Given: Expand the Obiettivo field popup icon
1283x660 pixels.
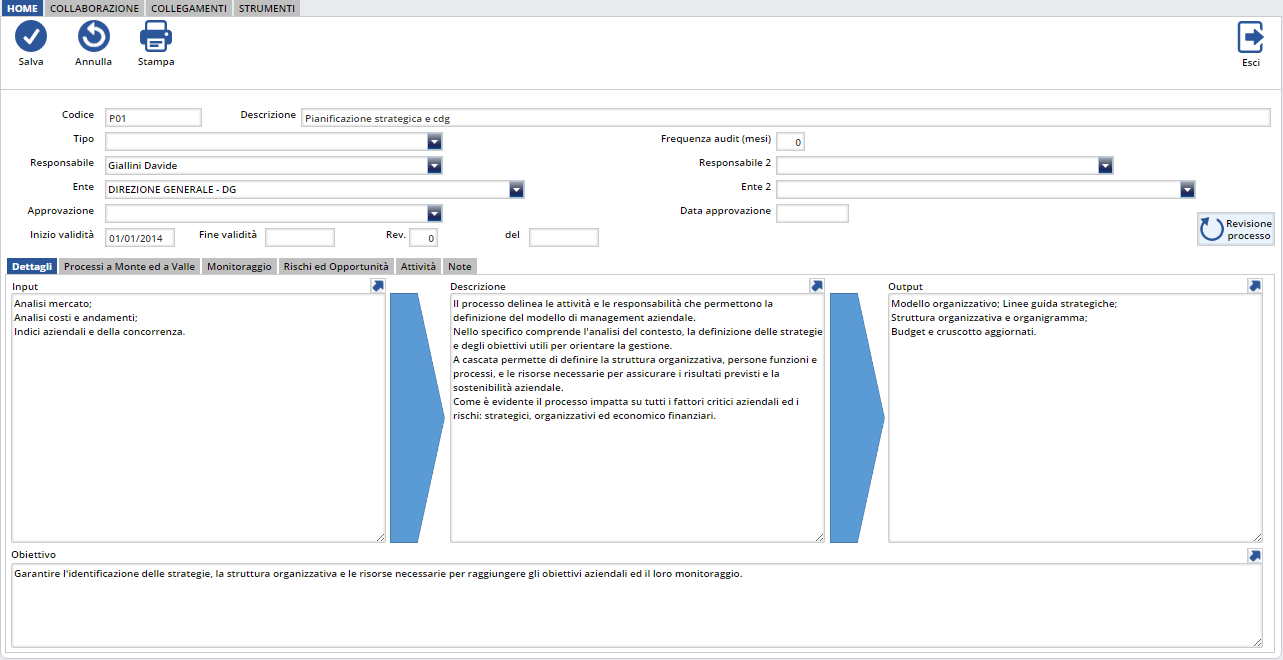Looking at the screenshot, I should 1254,555.
